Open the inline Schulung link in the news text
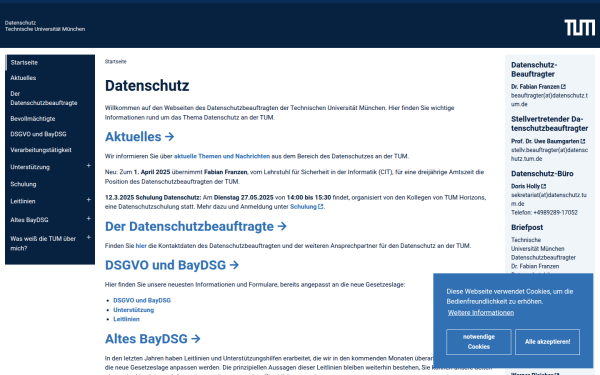600x375 pixels. click(303, 207)
